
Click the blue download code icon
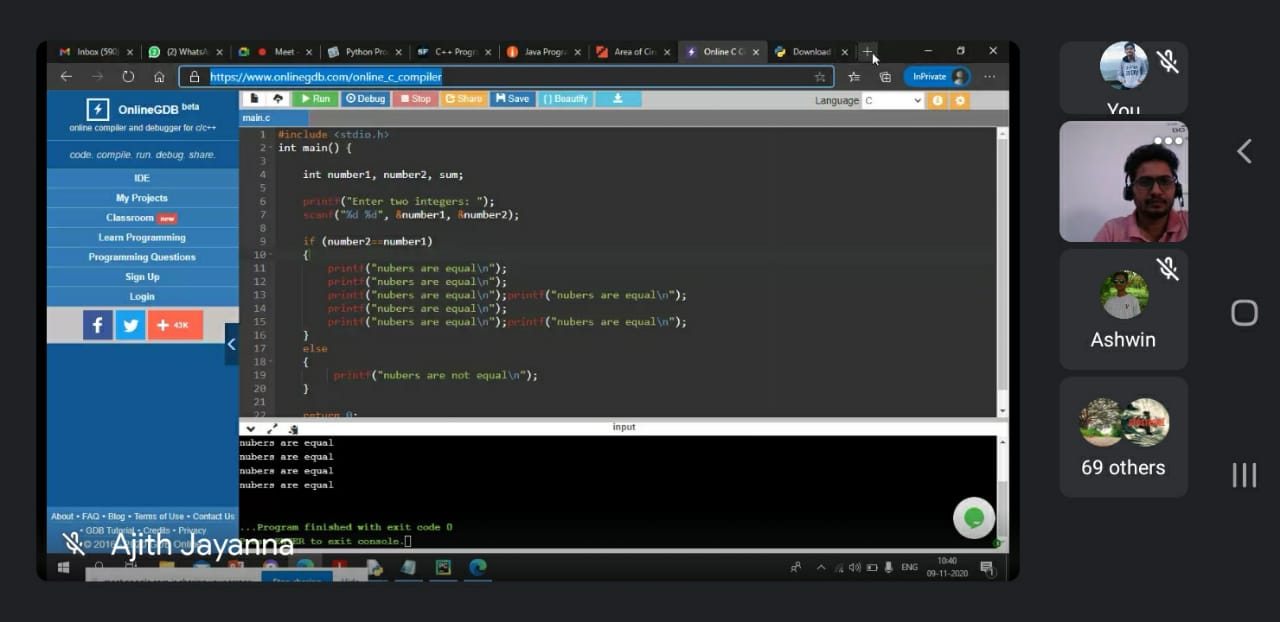click(618, 98)
